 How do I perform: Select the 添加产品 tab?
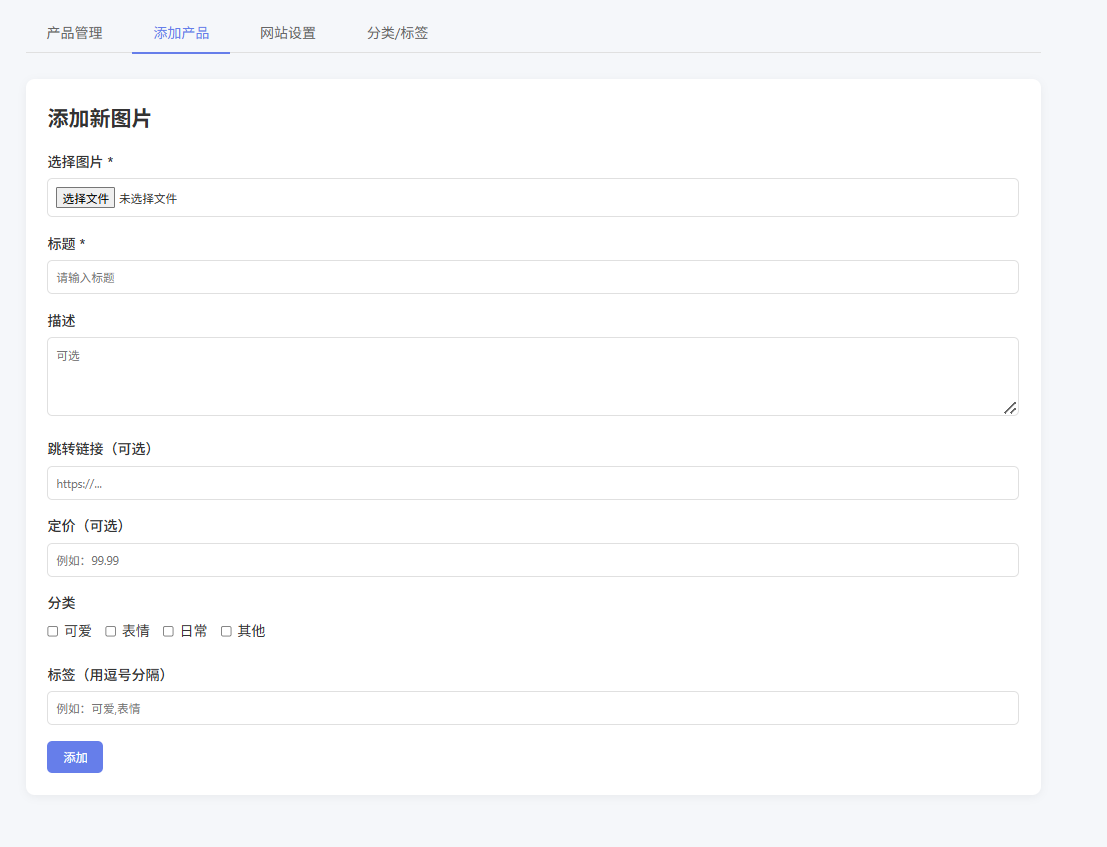tap(181, 33)
